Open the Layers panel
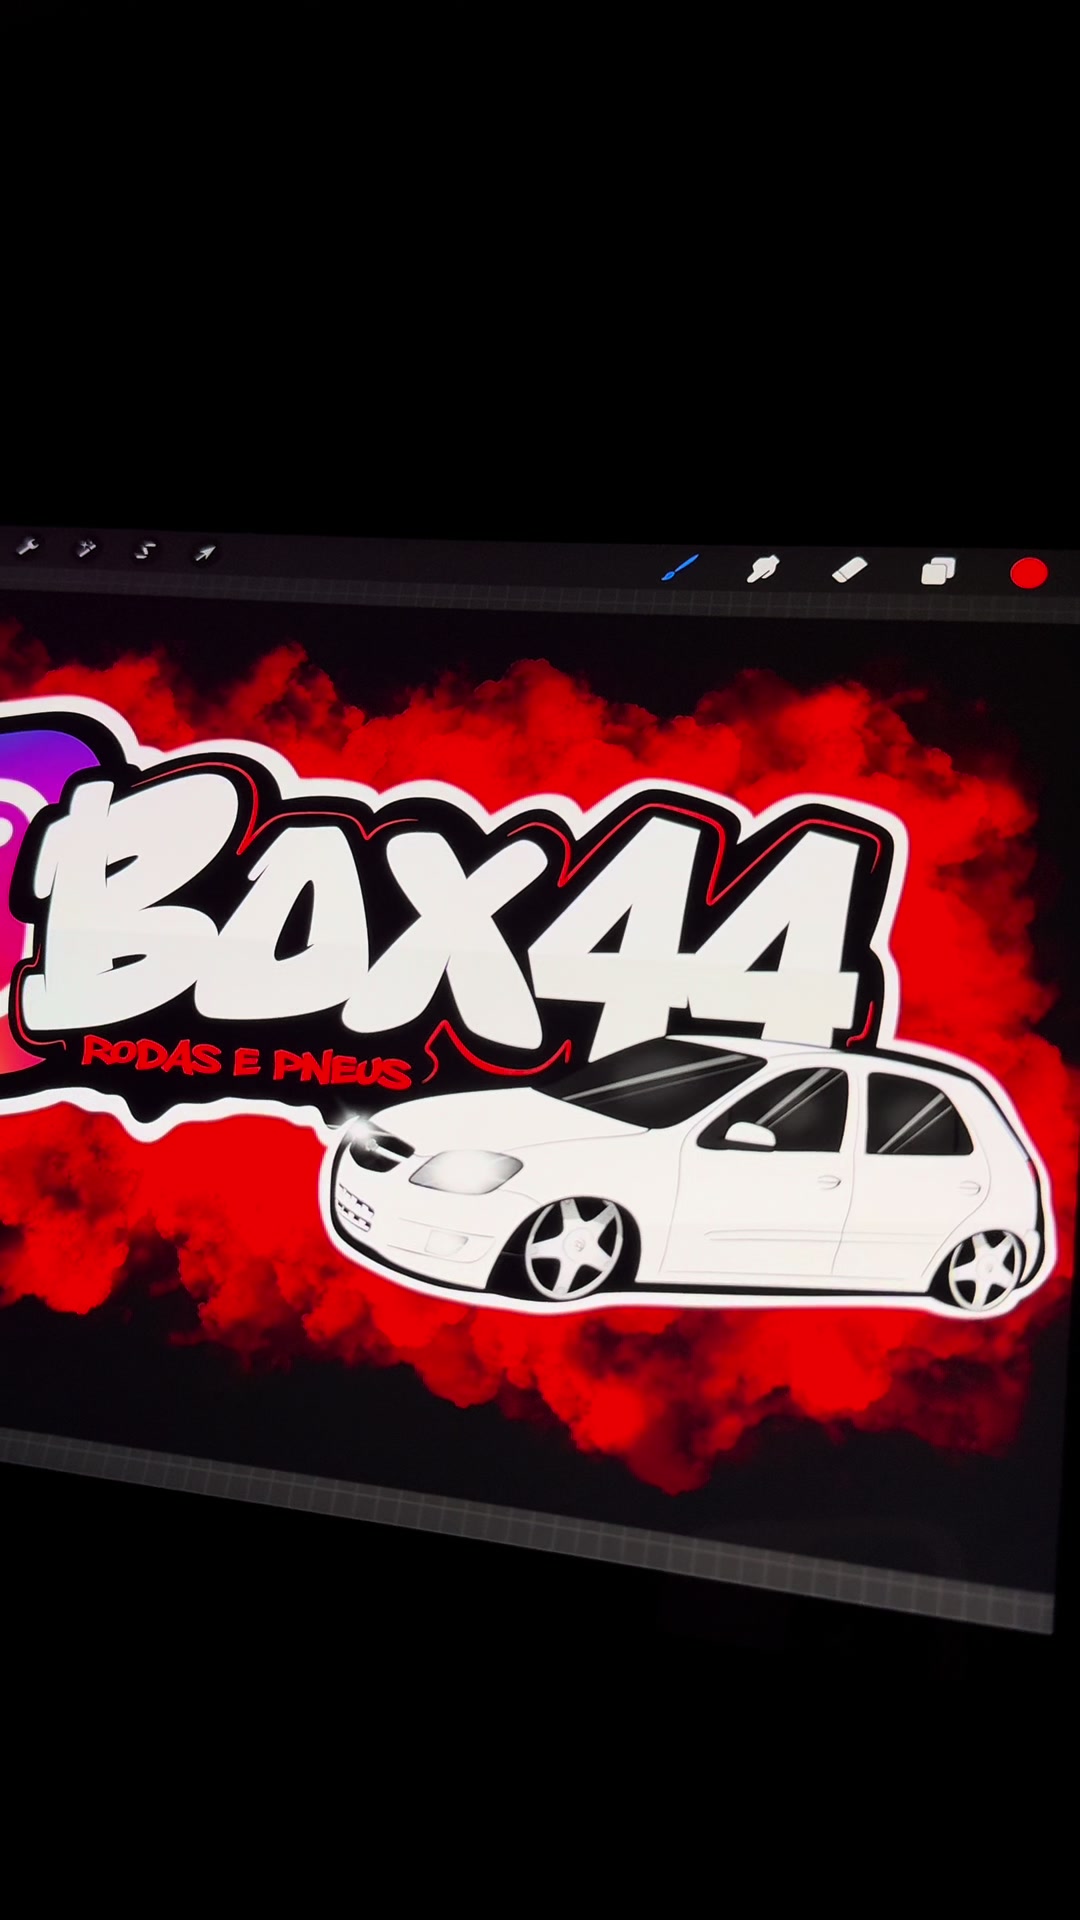This screenshot has width=1080, height=1920. click(x=938, y=572)
